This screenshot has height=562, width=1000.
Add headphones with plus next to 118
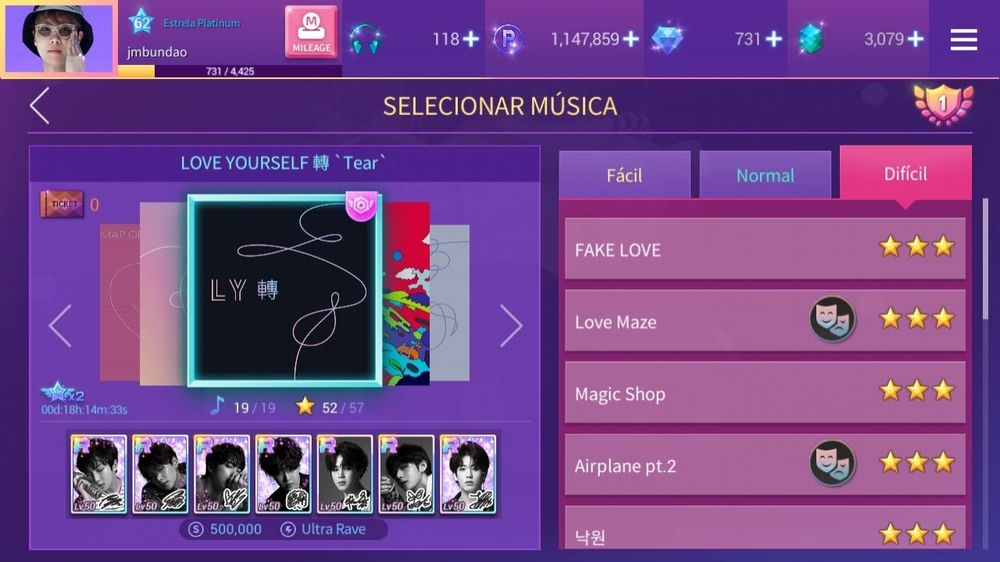pyautogui.click(x=471, y=40)
